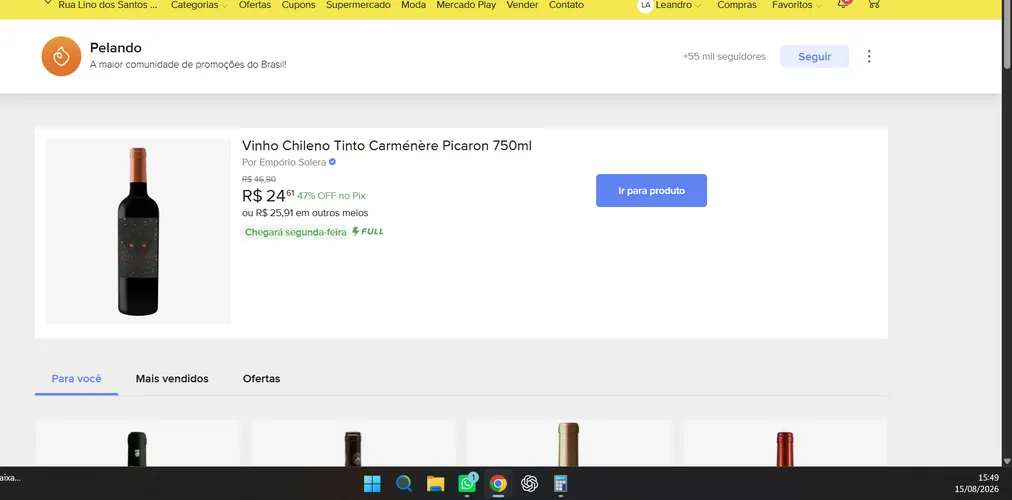The height and width of the screenshot is (500, 1012).
Task: Expand the Favoritos dropdown
Action: (x=797, y=5)
